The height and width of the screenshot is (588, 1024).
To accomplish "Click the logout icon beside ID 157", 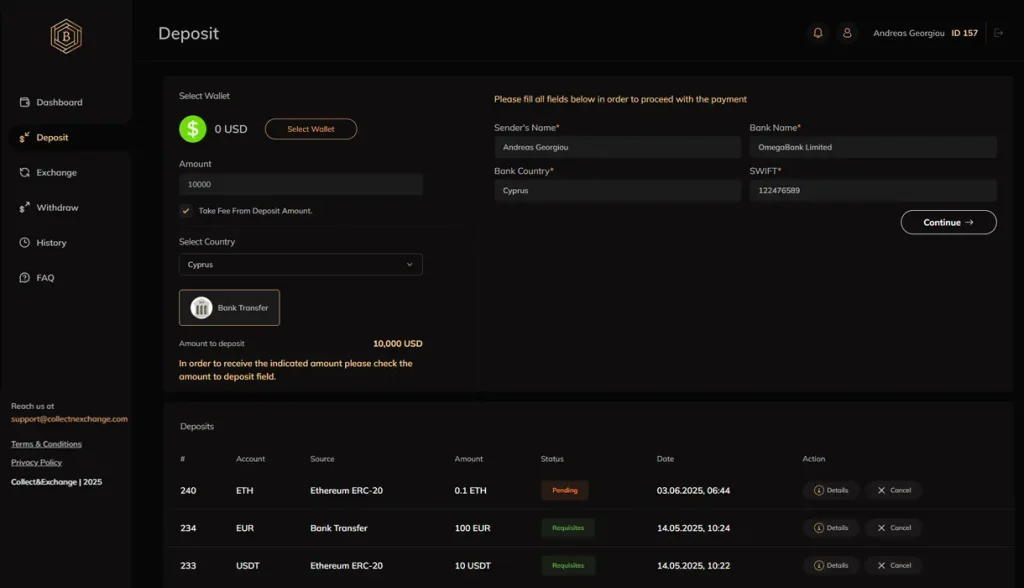I will click(x=998, y=33).
